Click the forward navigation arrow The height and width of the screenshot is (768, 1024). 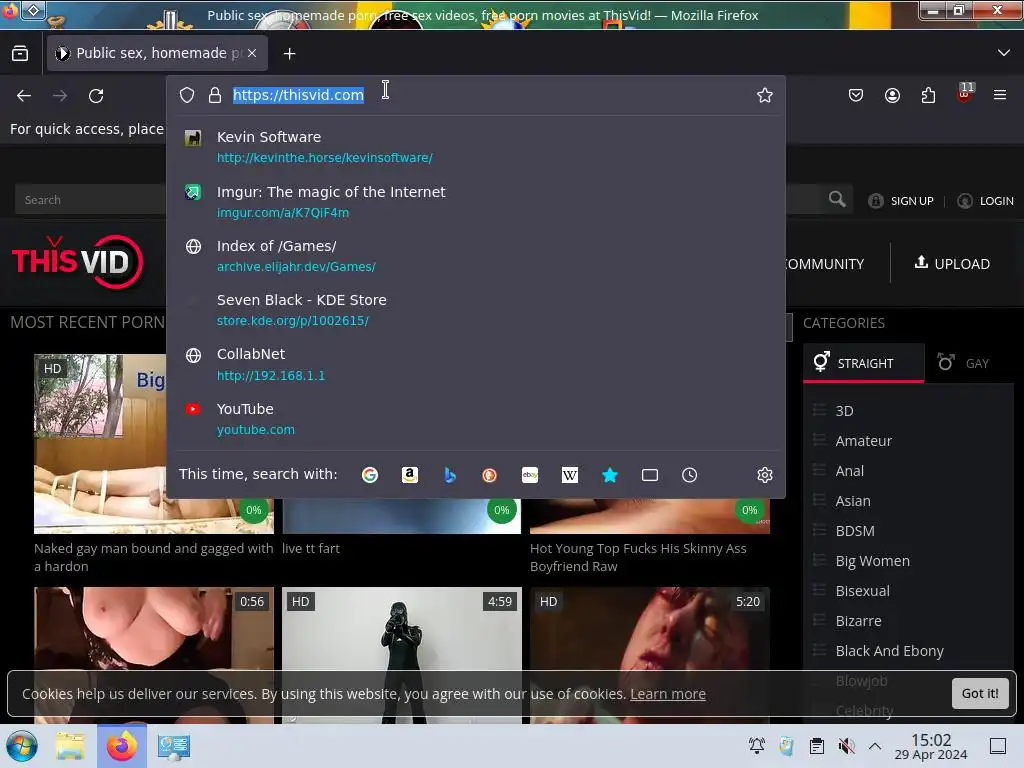click(x=60, y=96)
